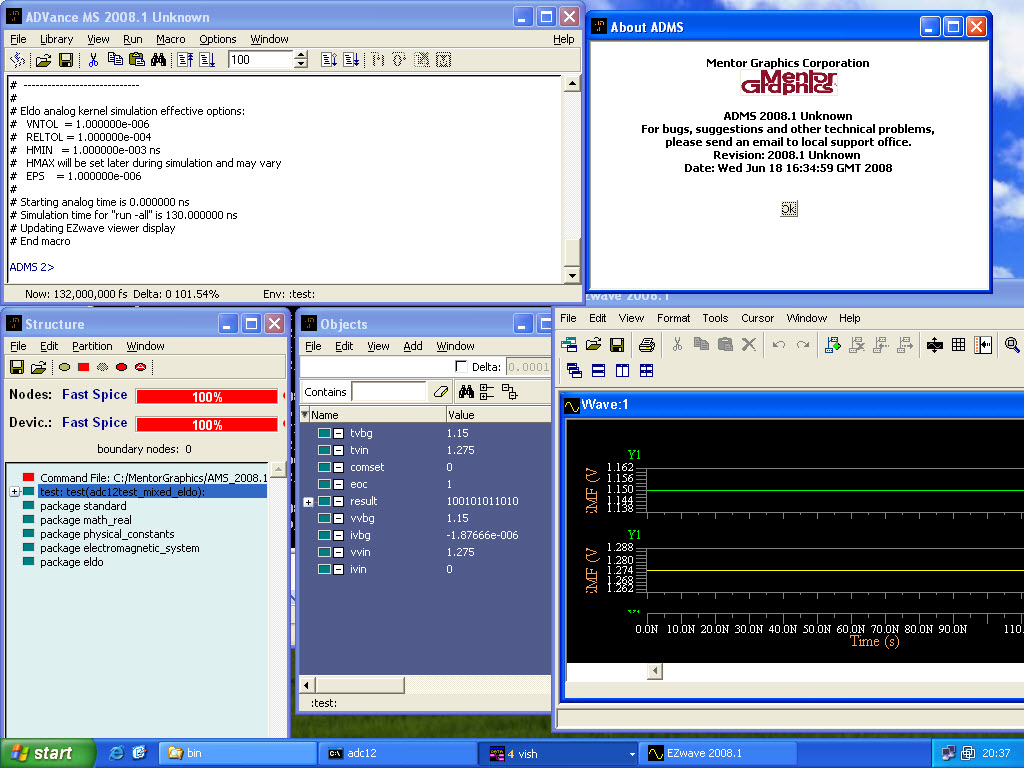This screenshot has height=768, width=1024.
Task: Click the Objects horizontal scrollbar thumb
Action: tap(359, 684)
